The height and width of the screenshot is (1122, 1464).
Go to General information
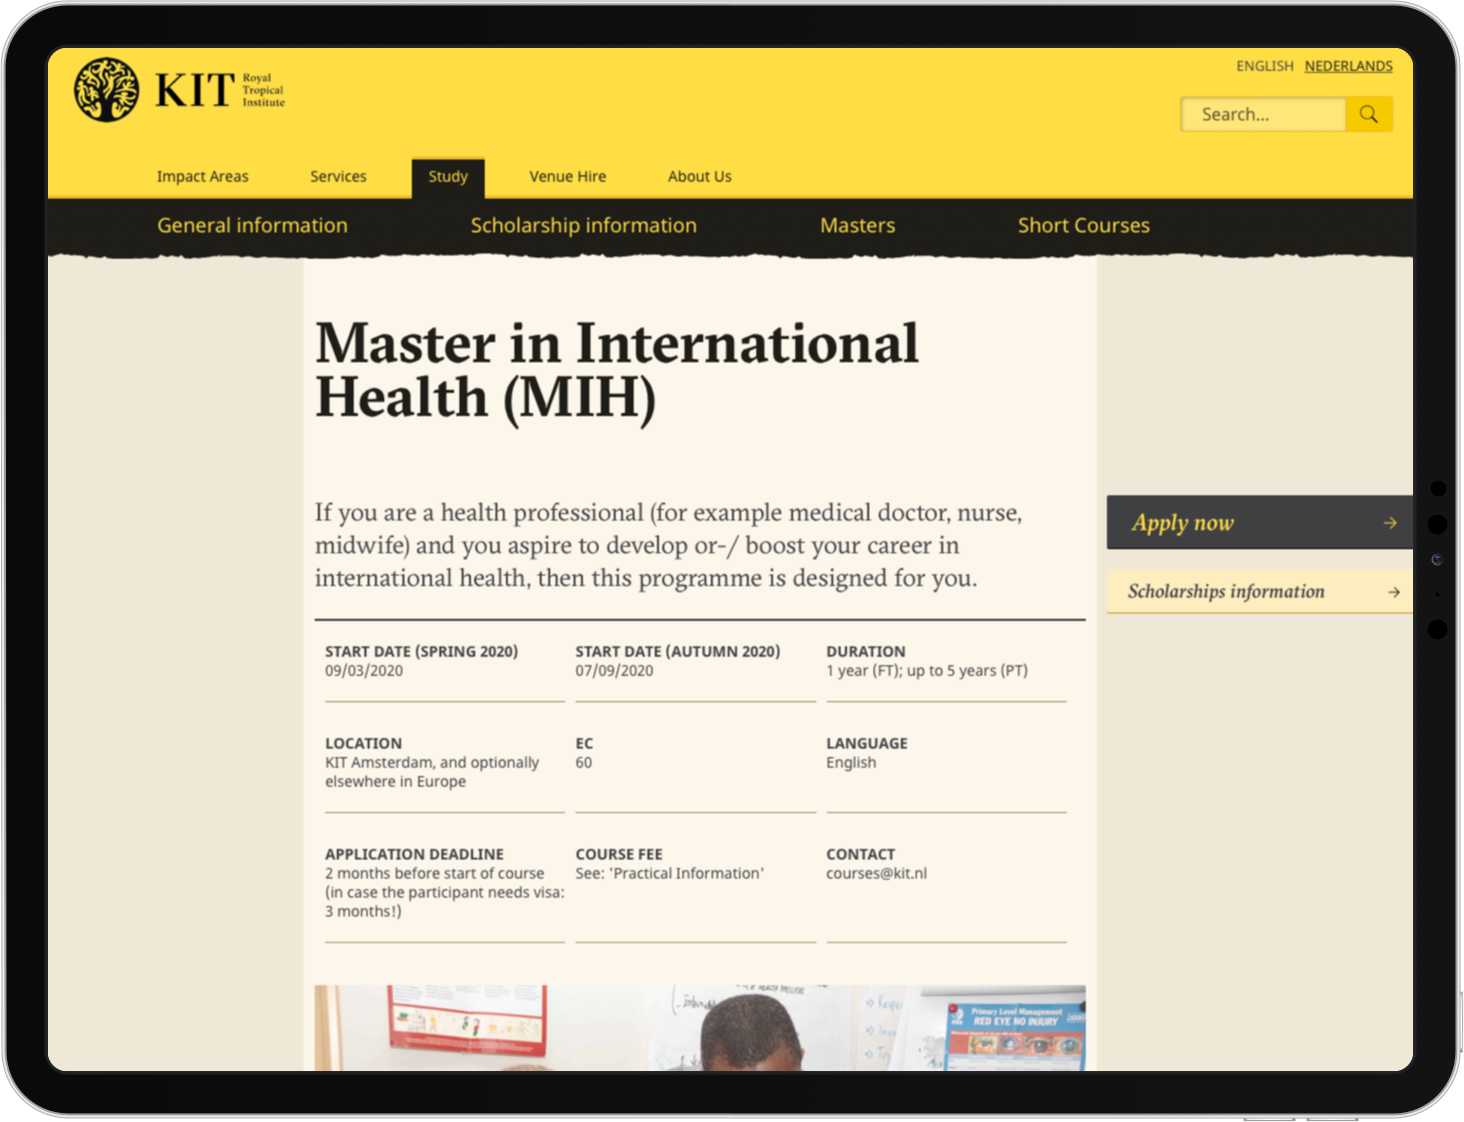click(252, 225)
